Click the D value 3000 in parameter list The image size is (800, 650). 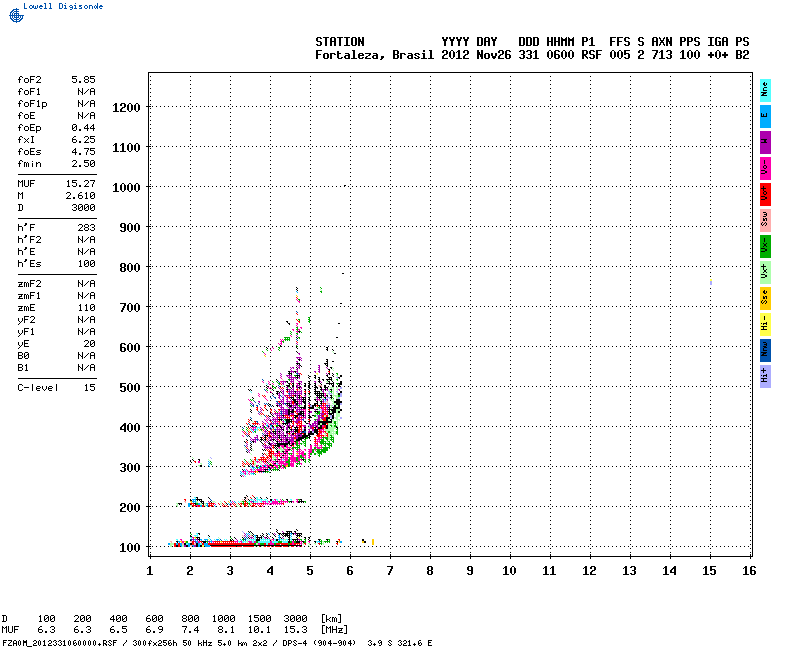coord(83,208)
